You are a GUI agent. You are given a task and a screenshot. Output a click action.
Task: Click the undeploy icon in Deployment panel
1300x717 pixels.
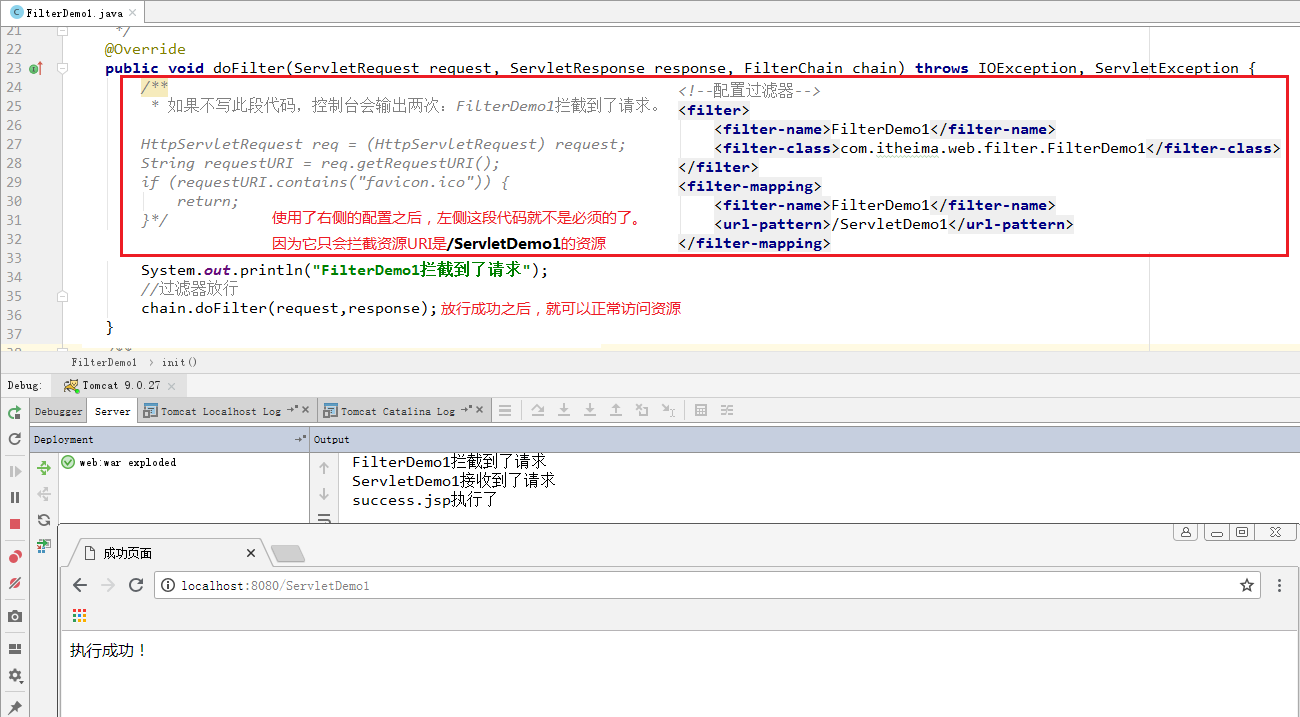click(x=43, y=494)
